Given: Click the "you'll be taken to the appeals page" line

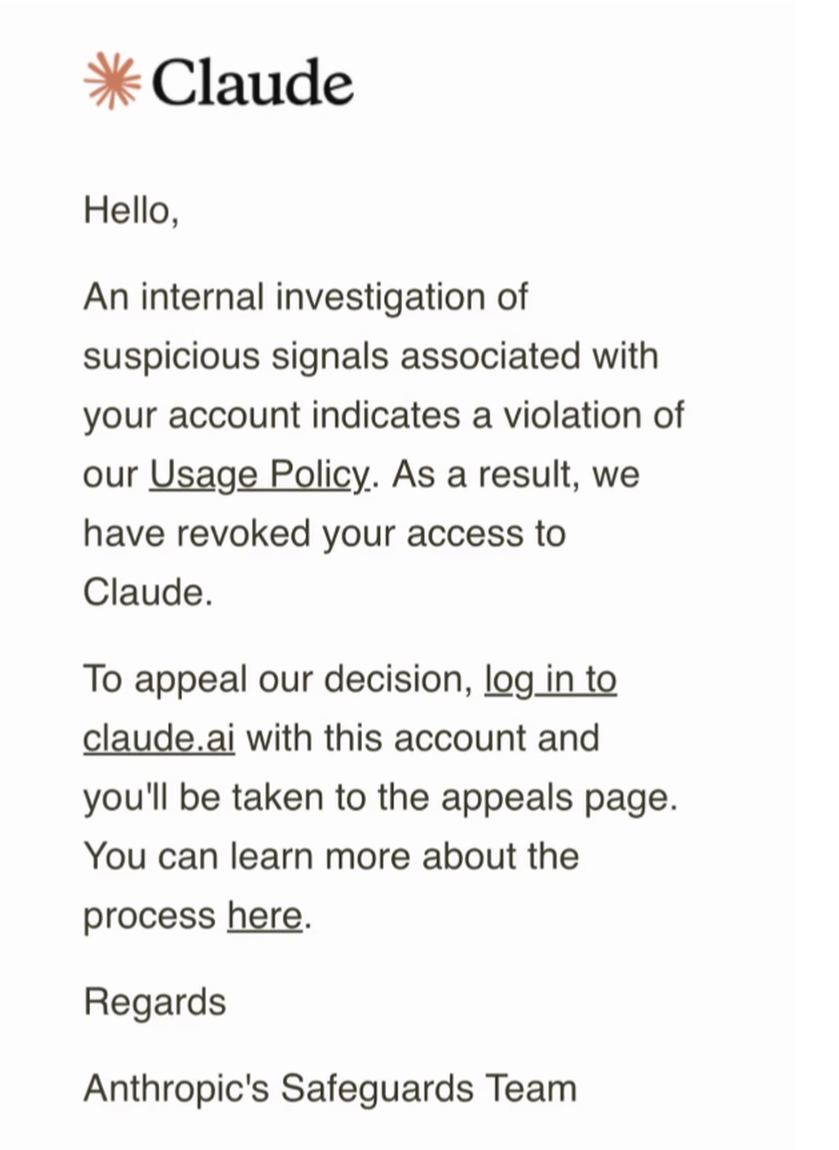Looking at the screenshot, I should point(381,798).
